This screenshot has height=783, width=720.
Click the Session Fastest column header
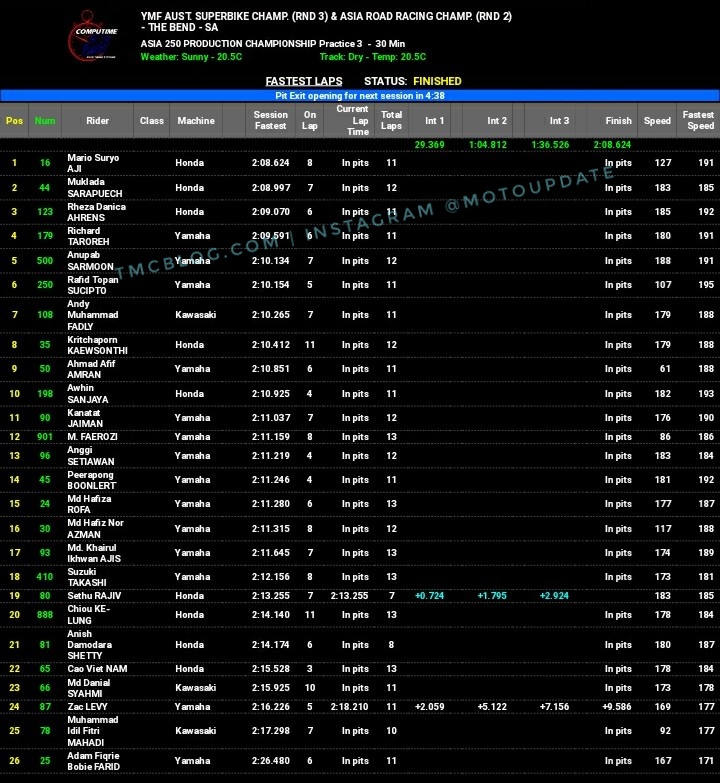point(270,120)
